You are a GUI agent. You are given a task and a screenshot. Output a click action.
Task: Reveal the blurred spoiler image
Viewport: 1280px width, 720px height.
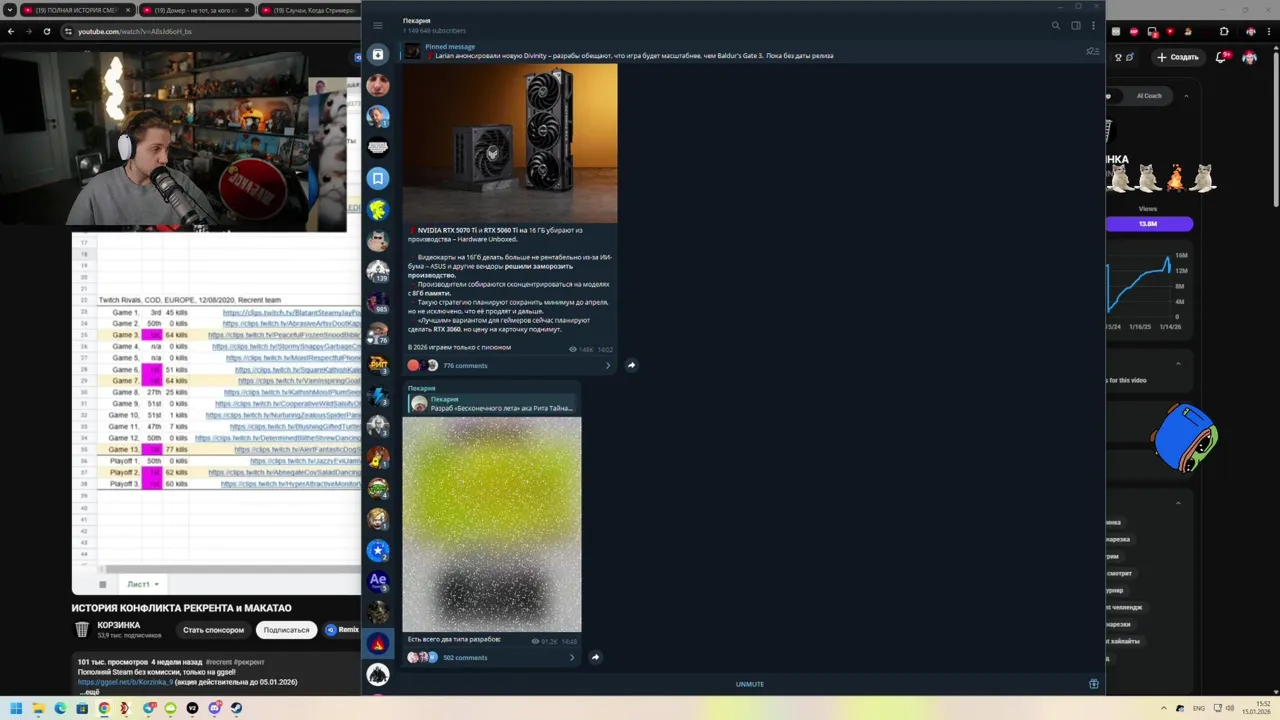(x=492, y=525)
